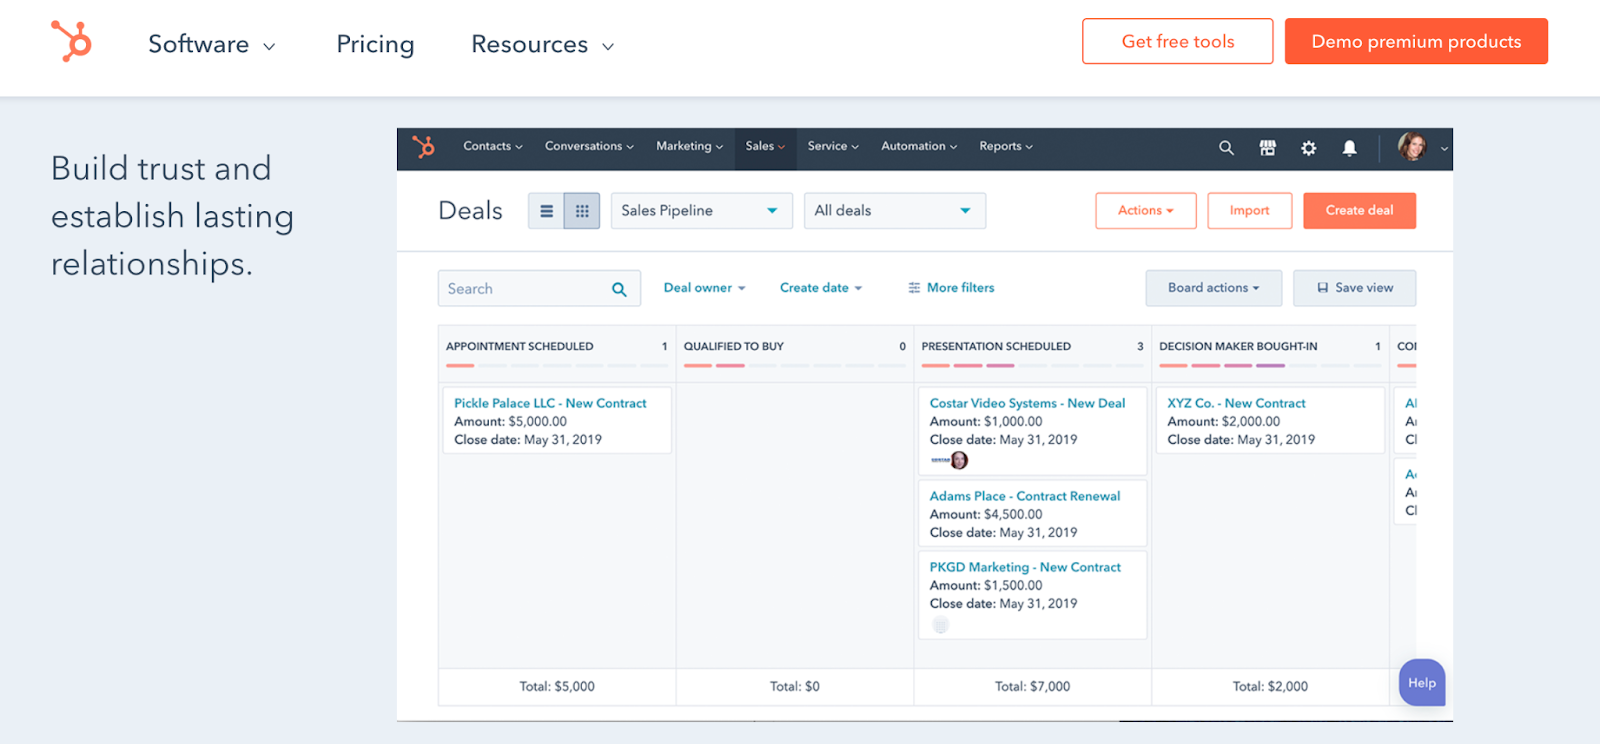Click the Save view button
Image resolution: width=1600 pixels, height=744 pixels.
point(1354,288)
